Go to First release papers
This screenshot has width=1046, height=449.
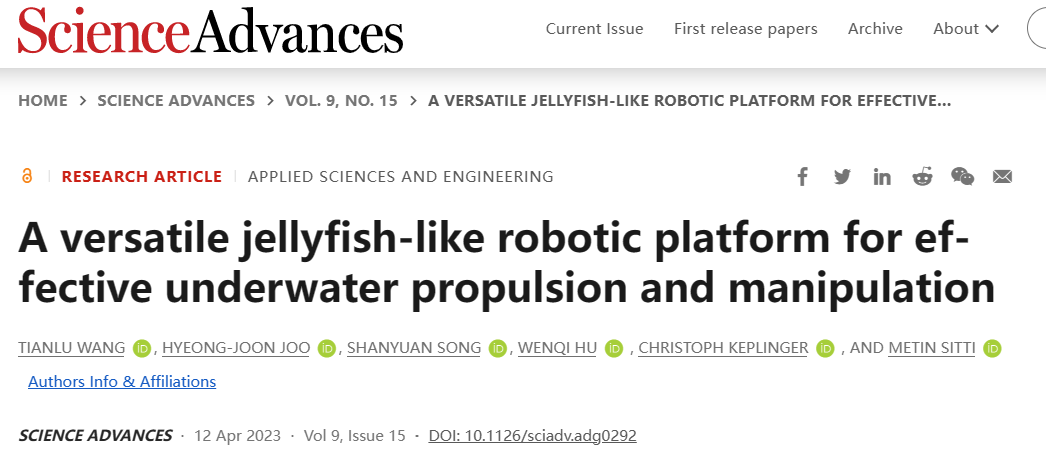pyautogui.click(x=746, y=29)
